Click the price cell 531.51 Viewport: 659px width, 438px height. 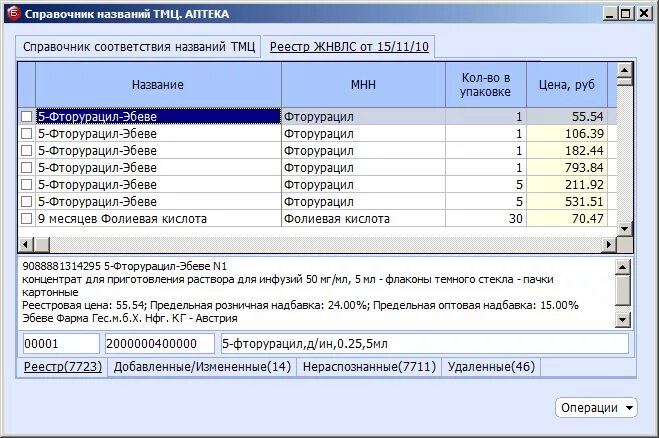[x=567, y=202]
